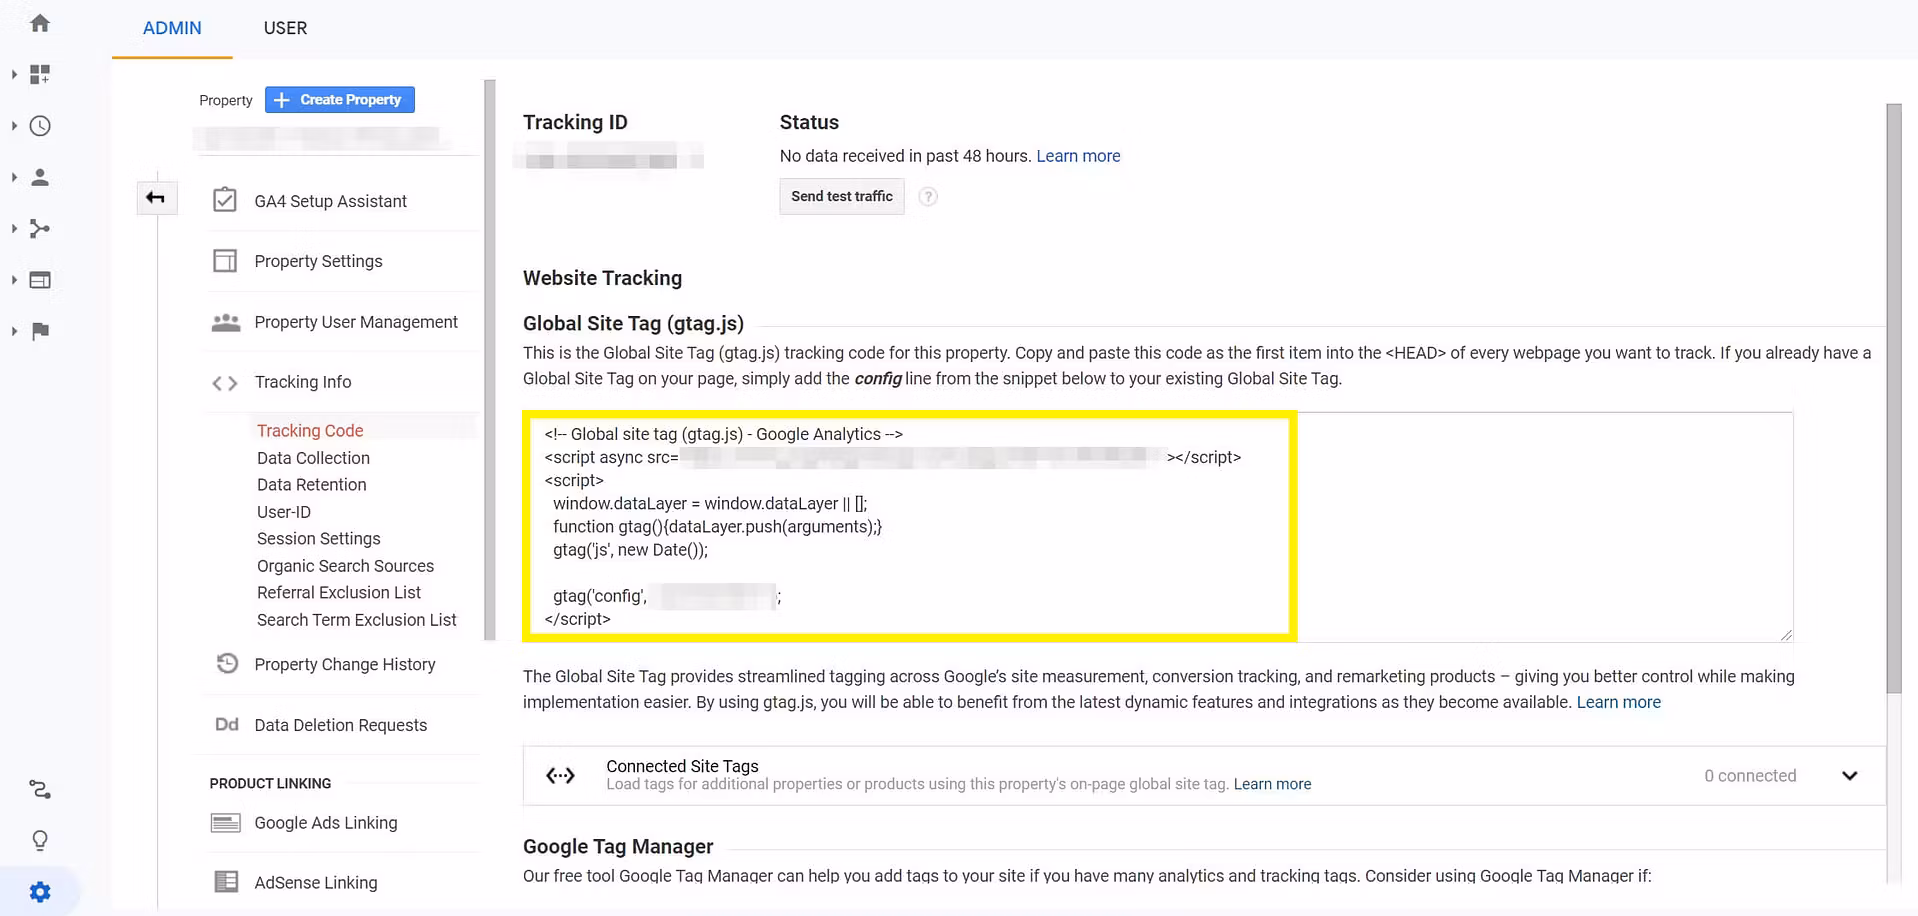The image size is (1918, 916).
Task: Open the Conversions flag icon
Action: [x=40, y=331]
